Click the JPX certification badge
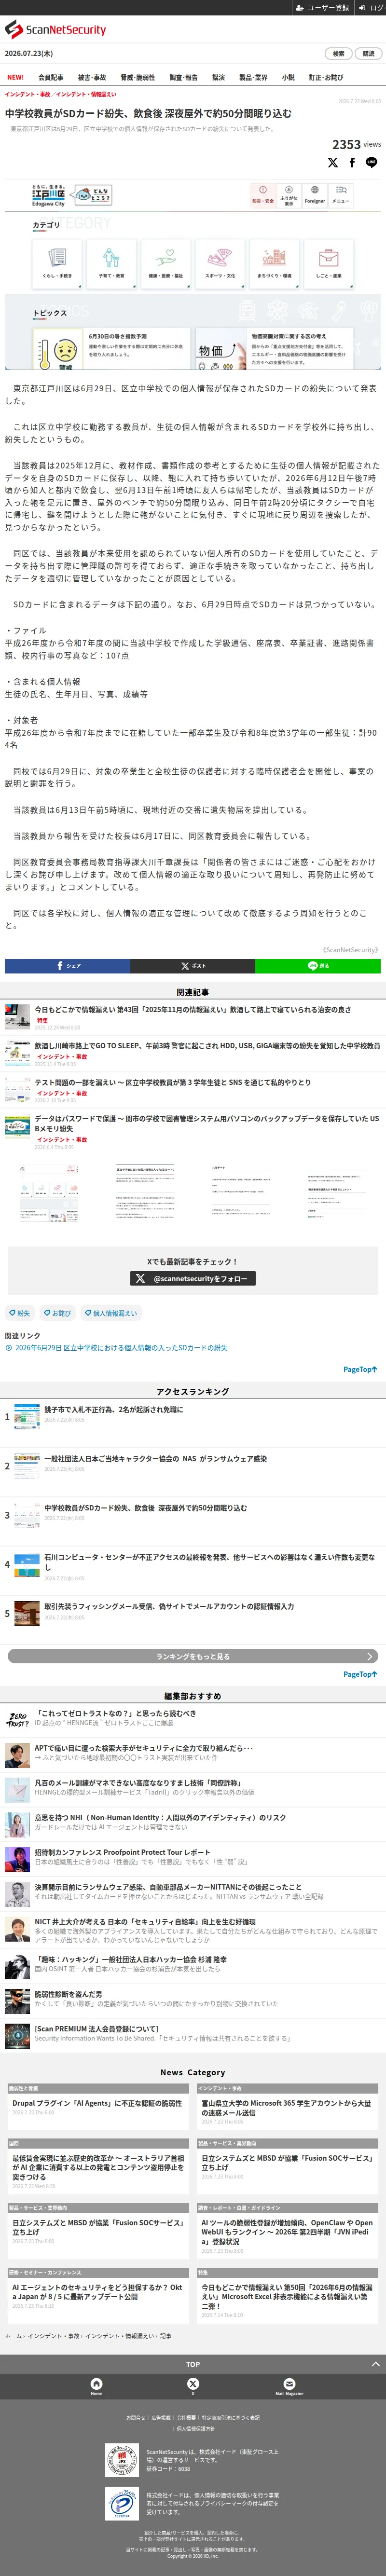This screenshot has width=386, height=2576. pos(121,2460)
